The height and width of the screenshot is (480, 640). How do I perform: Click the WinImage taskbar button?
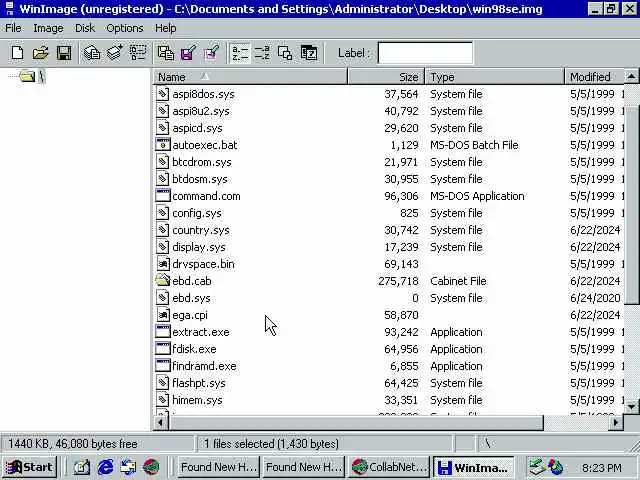click(x=473, y=467)
